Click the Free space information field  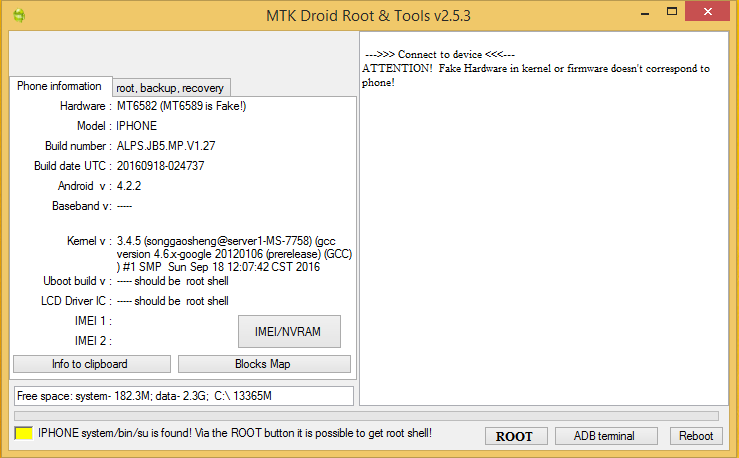184,396
